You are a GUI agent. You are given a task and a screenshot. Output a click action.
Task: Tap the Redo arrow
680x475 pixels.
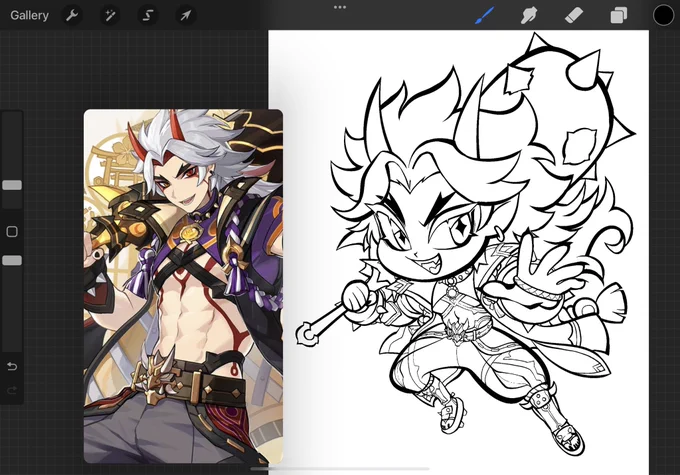coord(12,390)
